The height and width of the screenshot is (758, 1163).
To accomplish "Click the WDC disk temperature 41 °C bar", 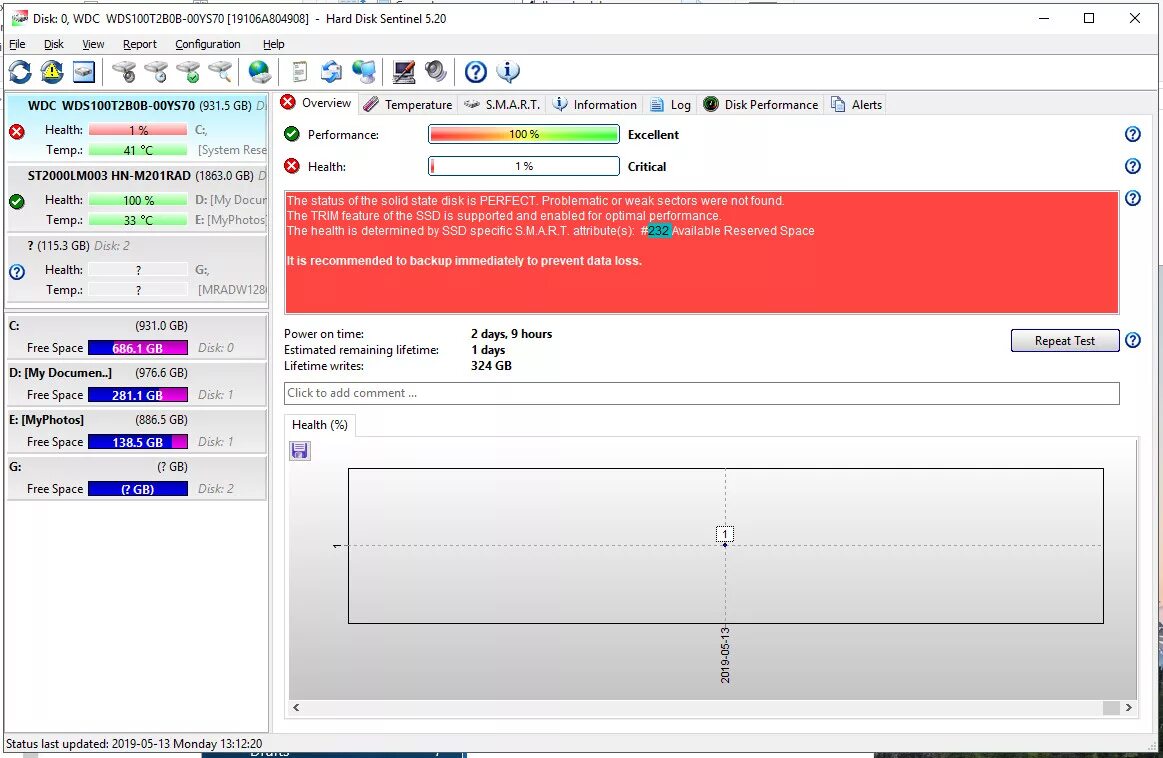I will tap(138, 151).
